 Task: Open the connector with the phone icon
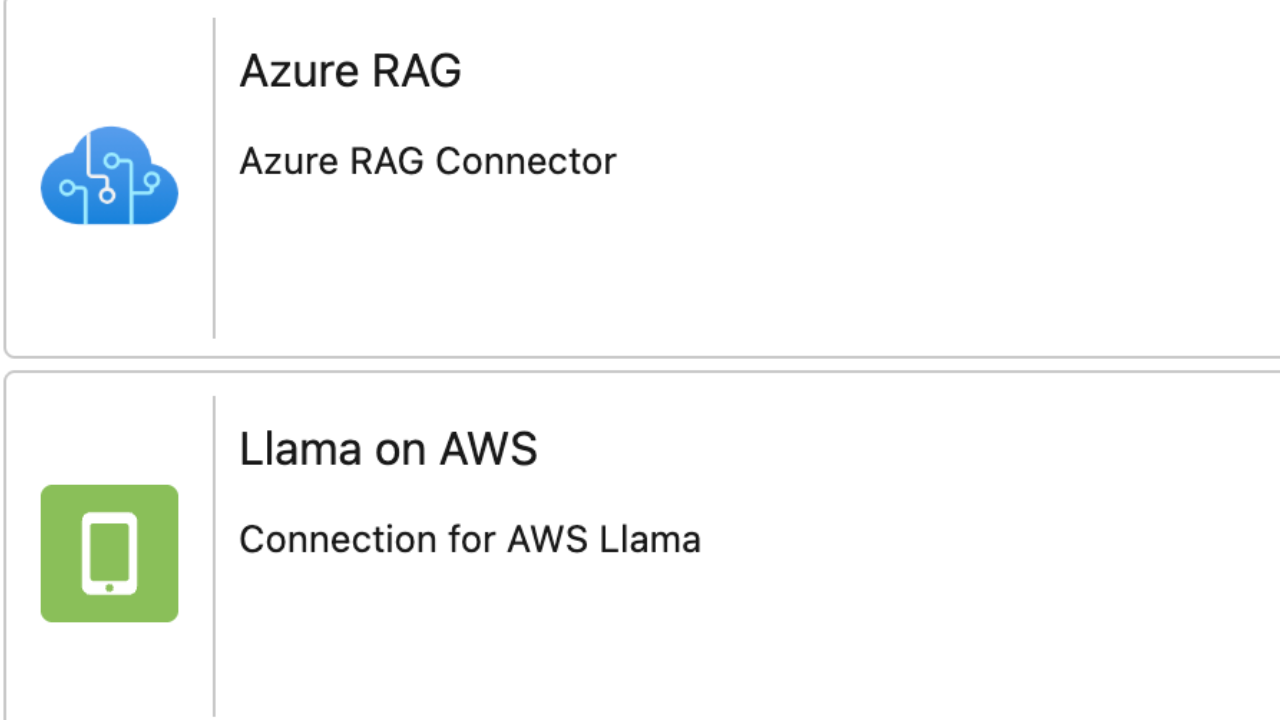pos(109,553)
